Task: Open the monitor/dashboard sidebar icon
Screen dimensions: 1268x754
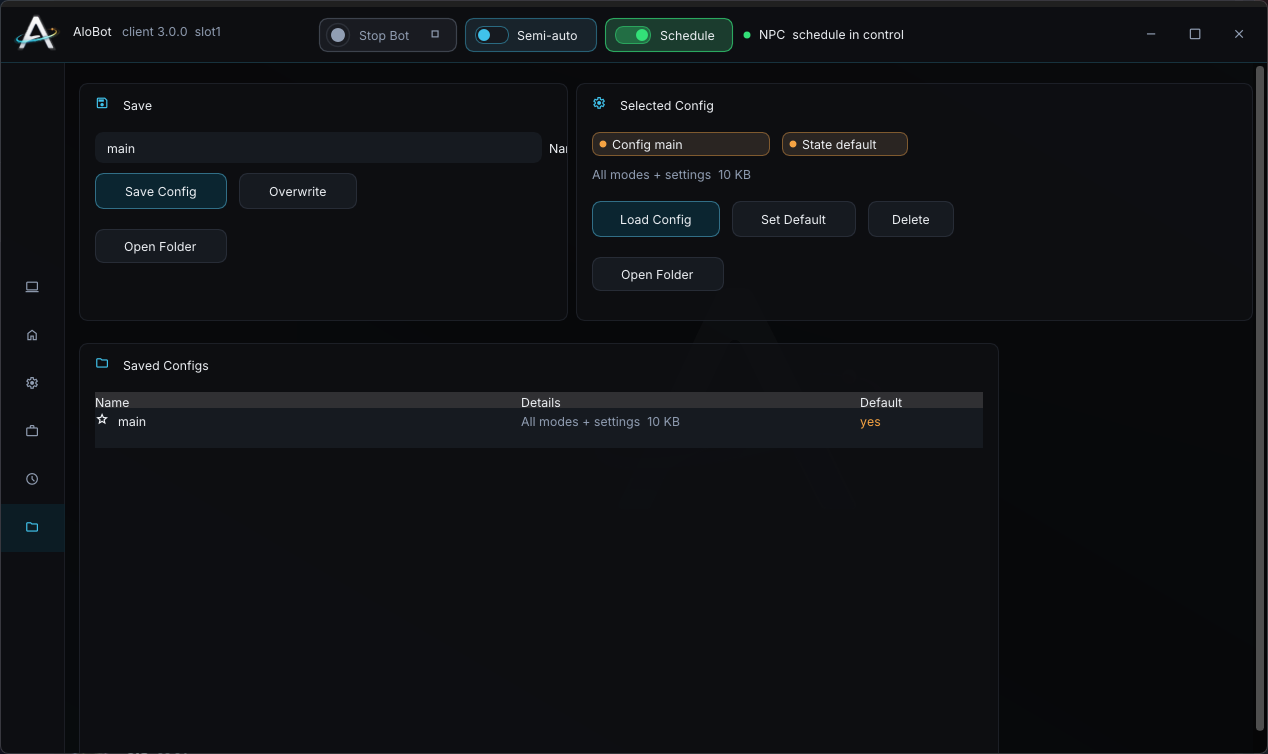Action: 32,287
